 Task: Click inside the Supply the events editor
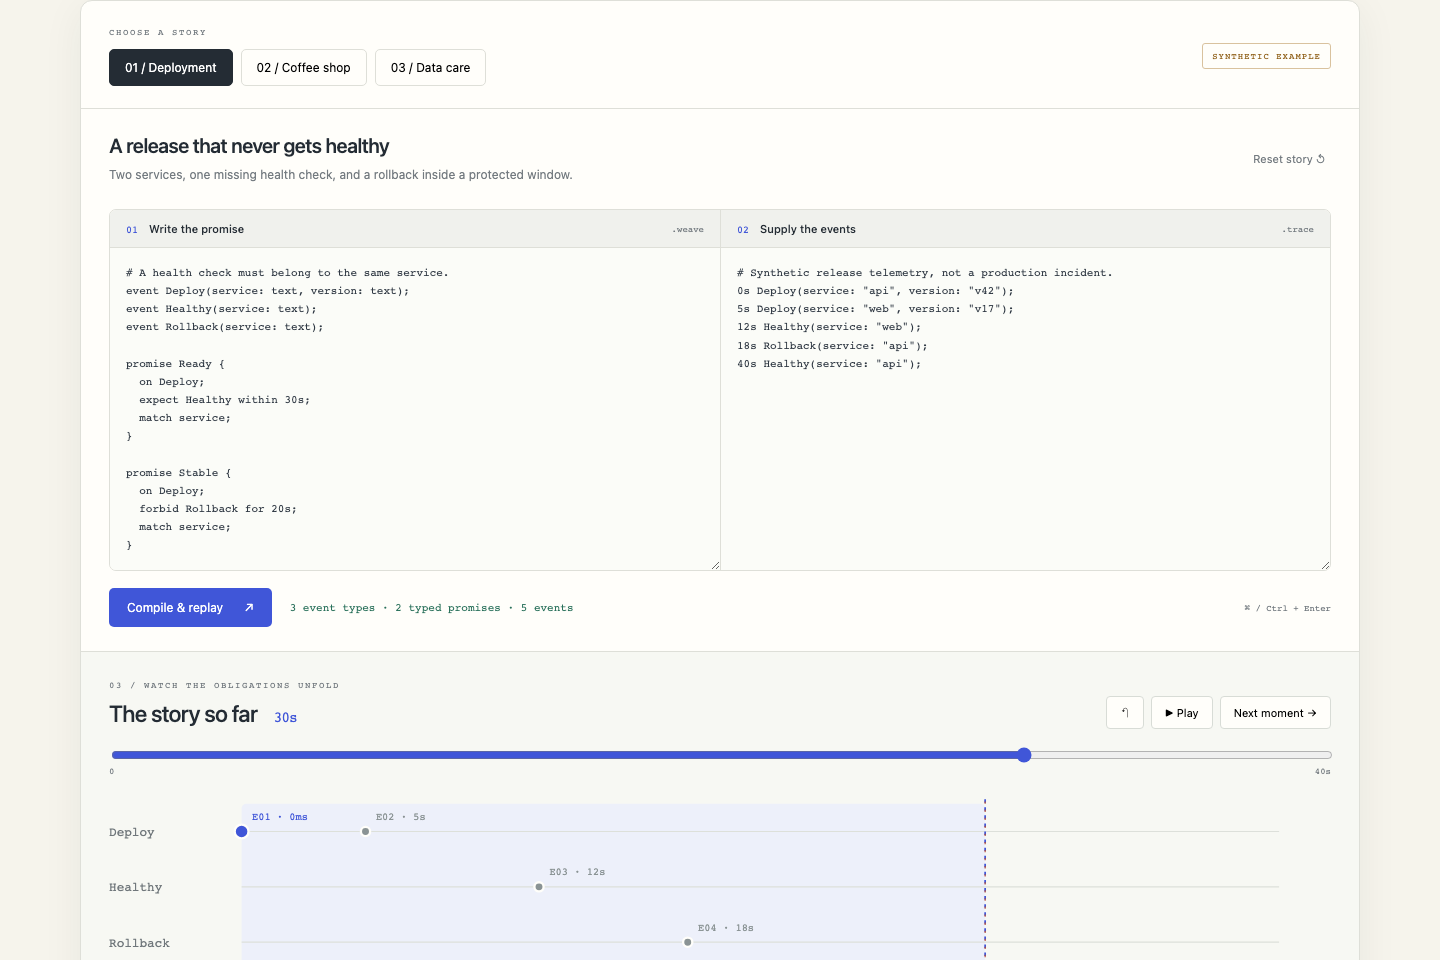pos(1025,409)
